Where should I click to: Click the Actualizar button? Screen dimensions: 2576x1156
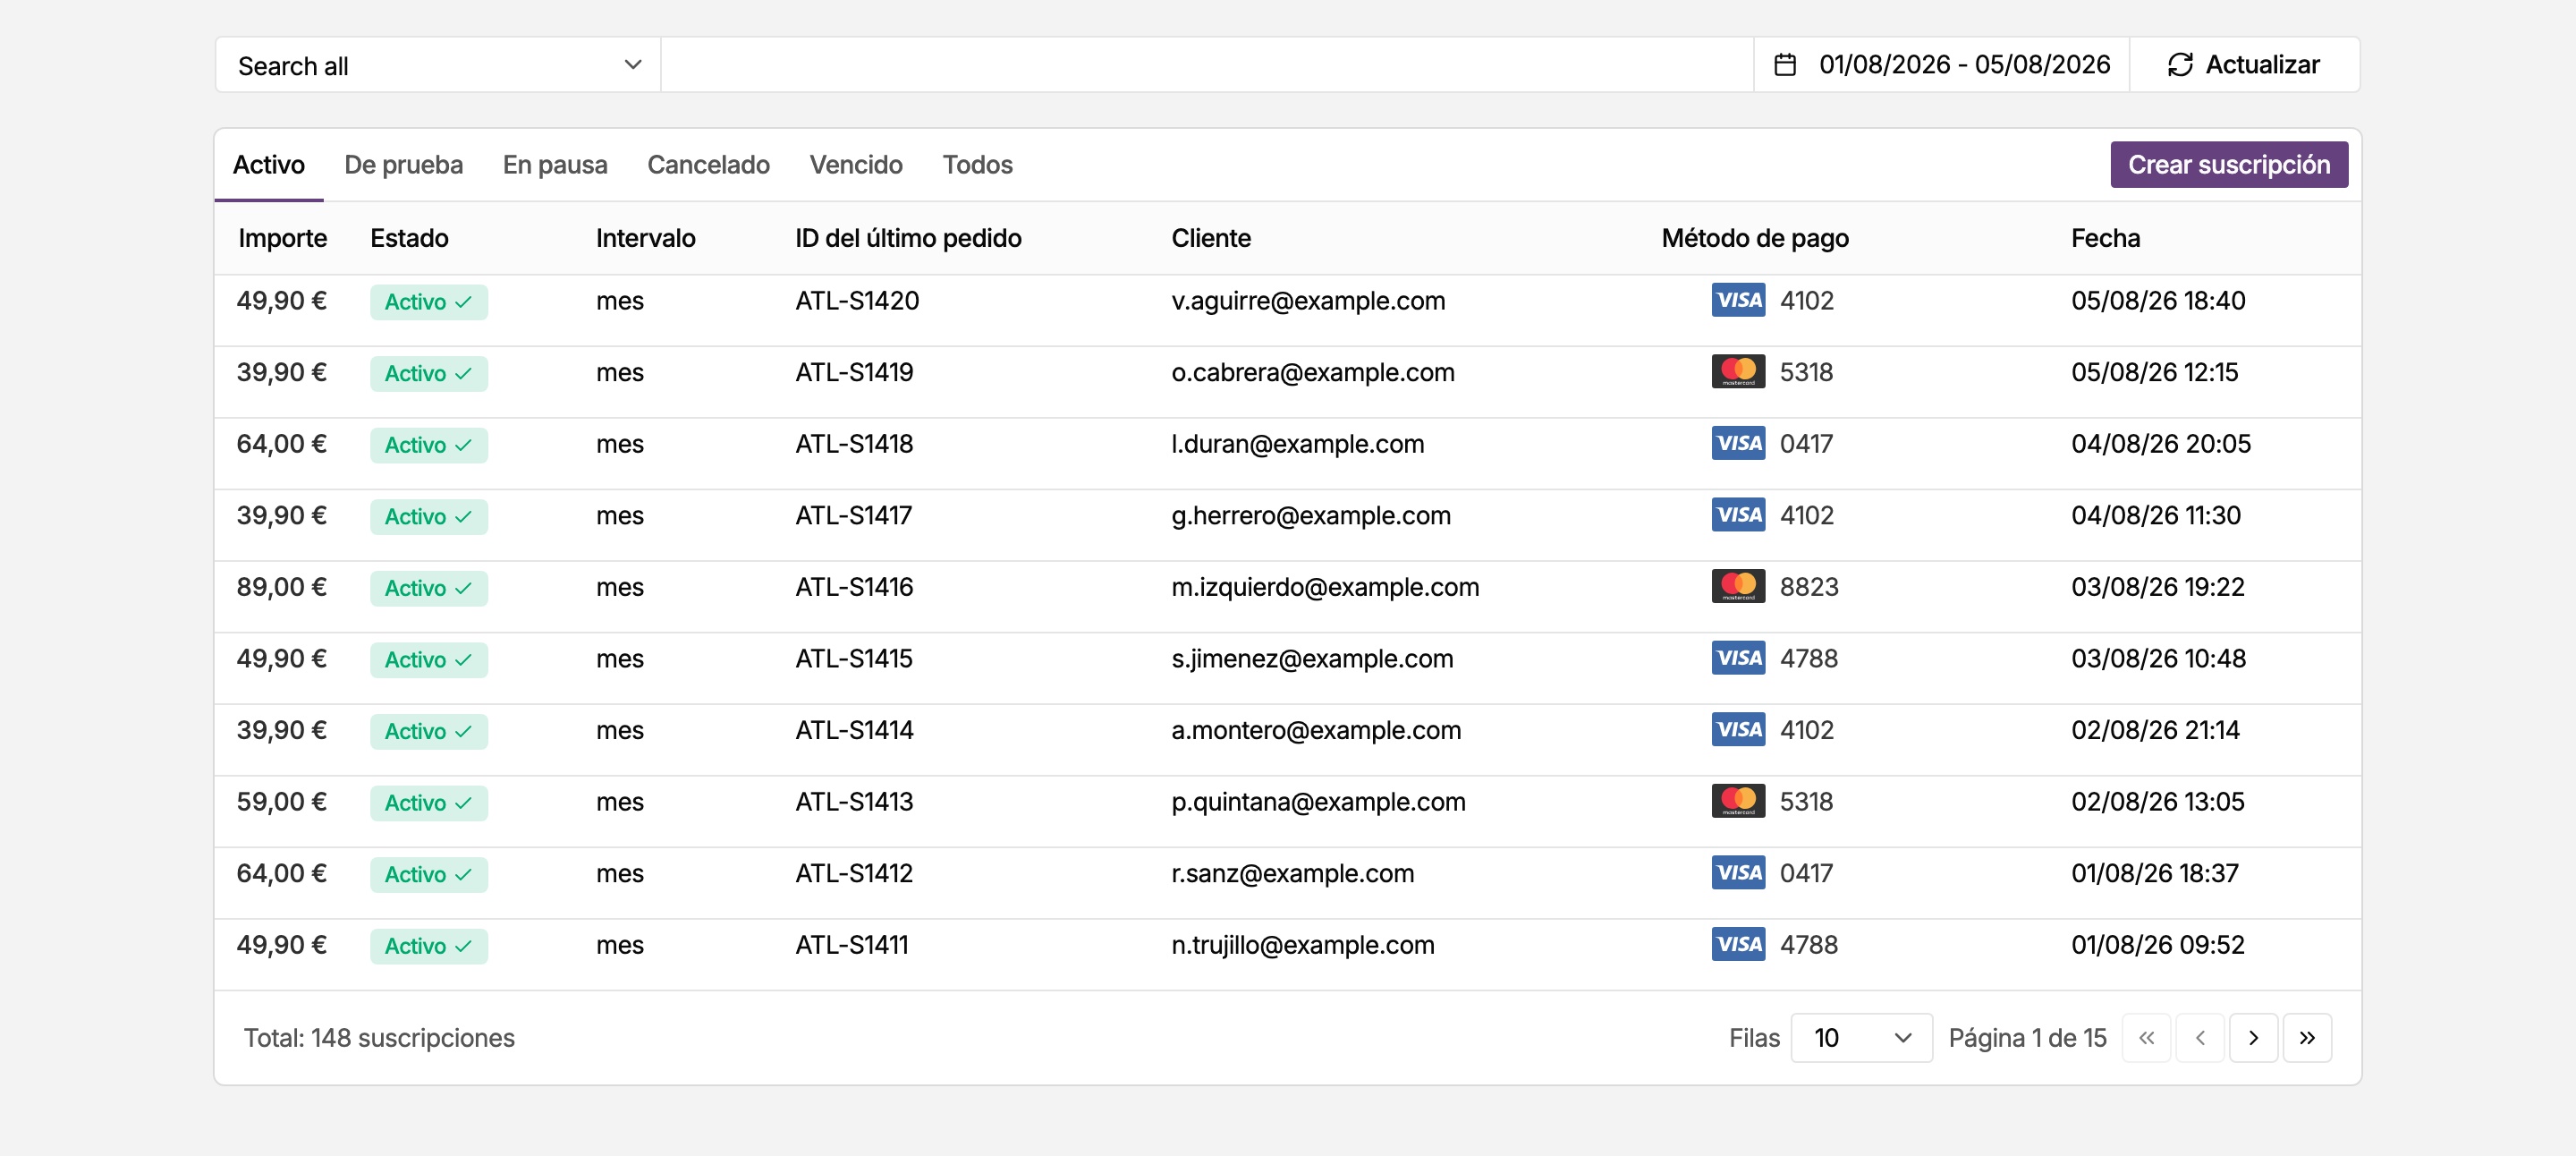click(2244, 65)
